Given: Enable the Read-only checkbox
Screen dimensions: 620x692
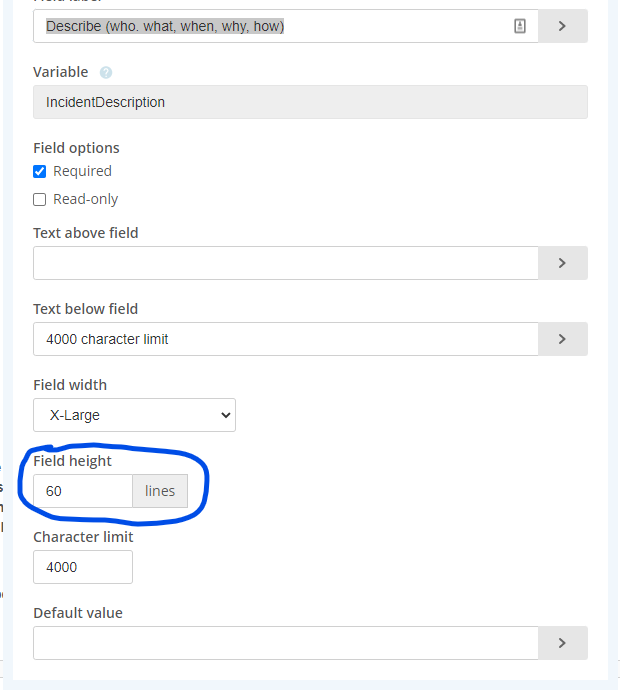Looking at the screenshot, I should 40,199.
